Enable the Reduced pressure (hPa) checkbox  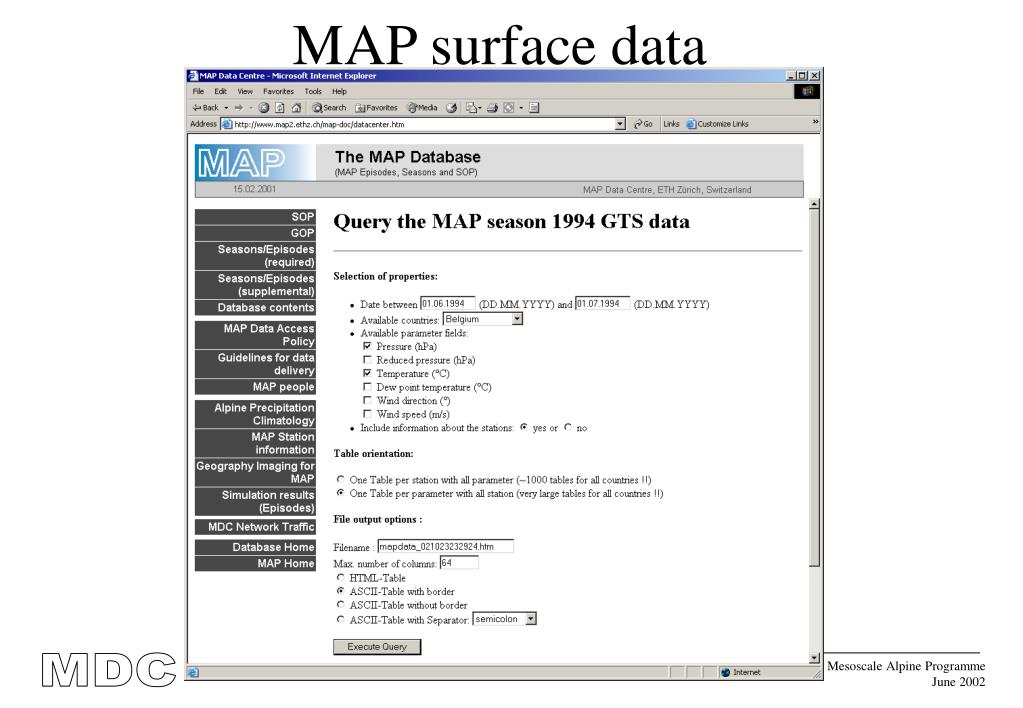[x=367, y=360]
